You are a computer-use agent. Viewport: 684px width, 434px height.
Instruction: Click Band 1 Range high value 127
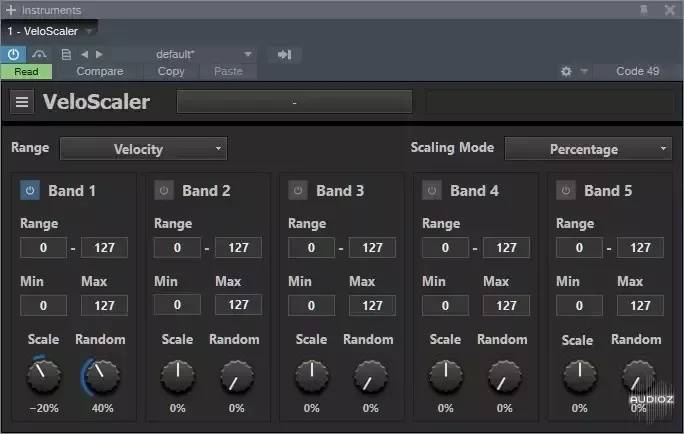(x=104, y=248)
